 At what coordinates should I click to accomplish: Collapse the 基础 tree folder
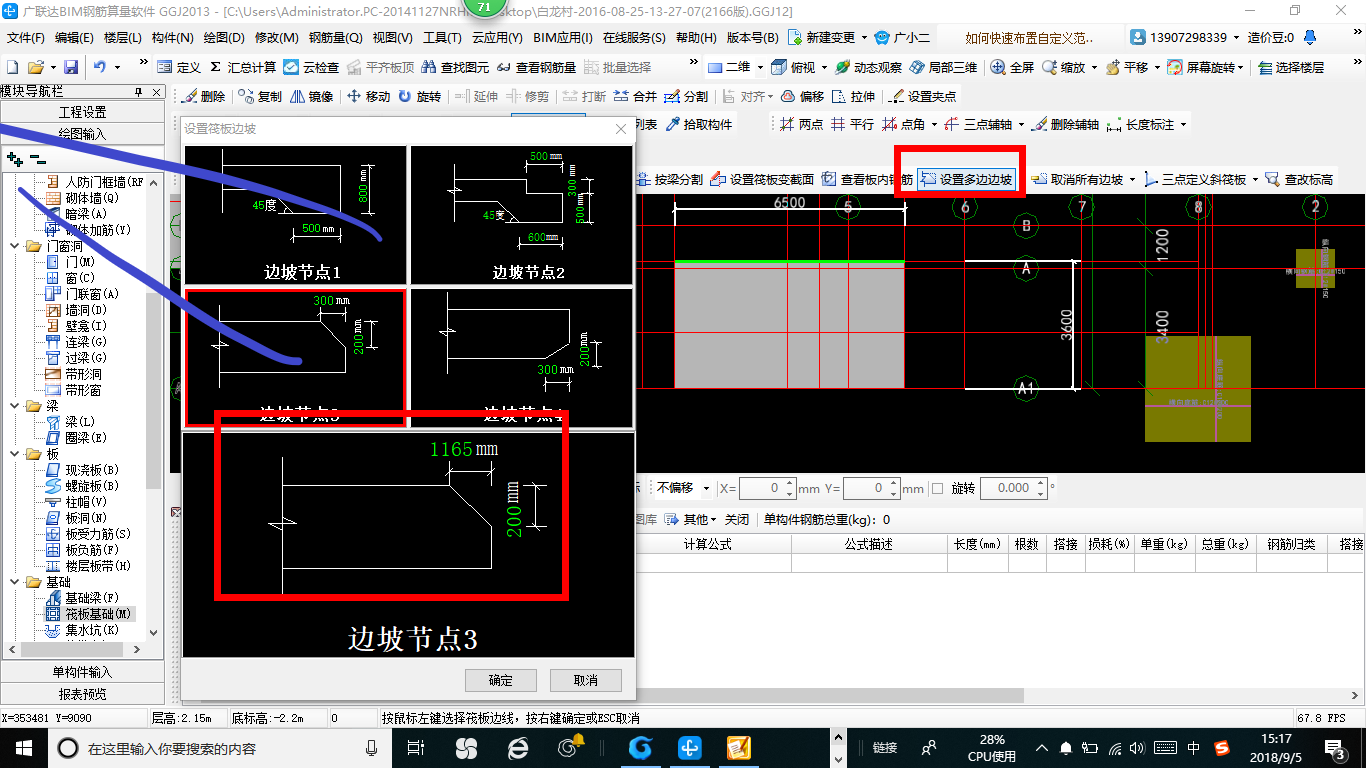coord(17,582)
